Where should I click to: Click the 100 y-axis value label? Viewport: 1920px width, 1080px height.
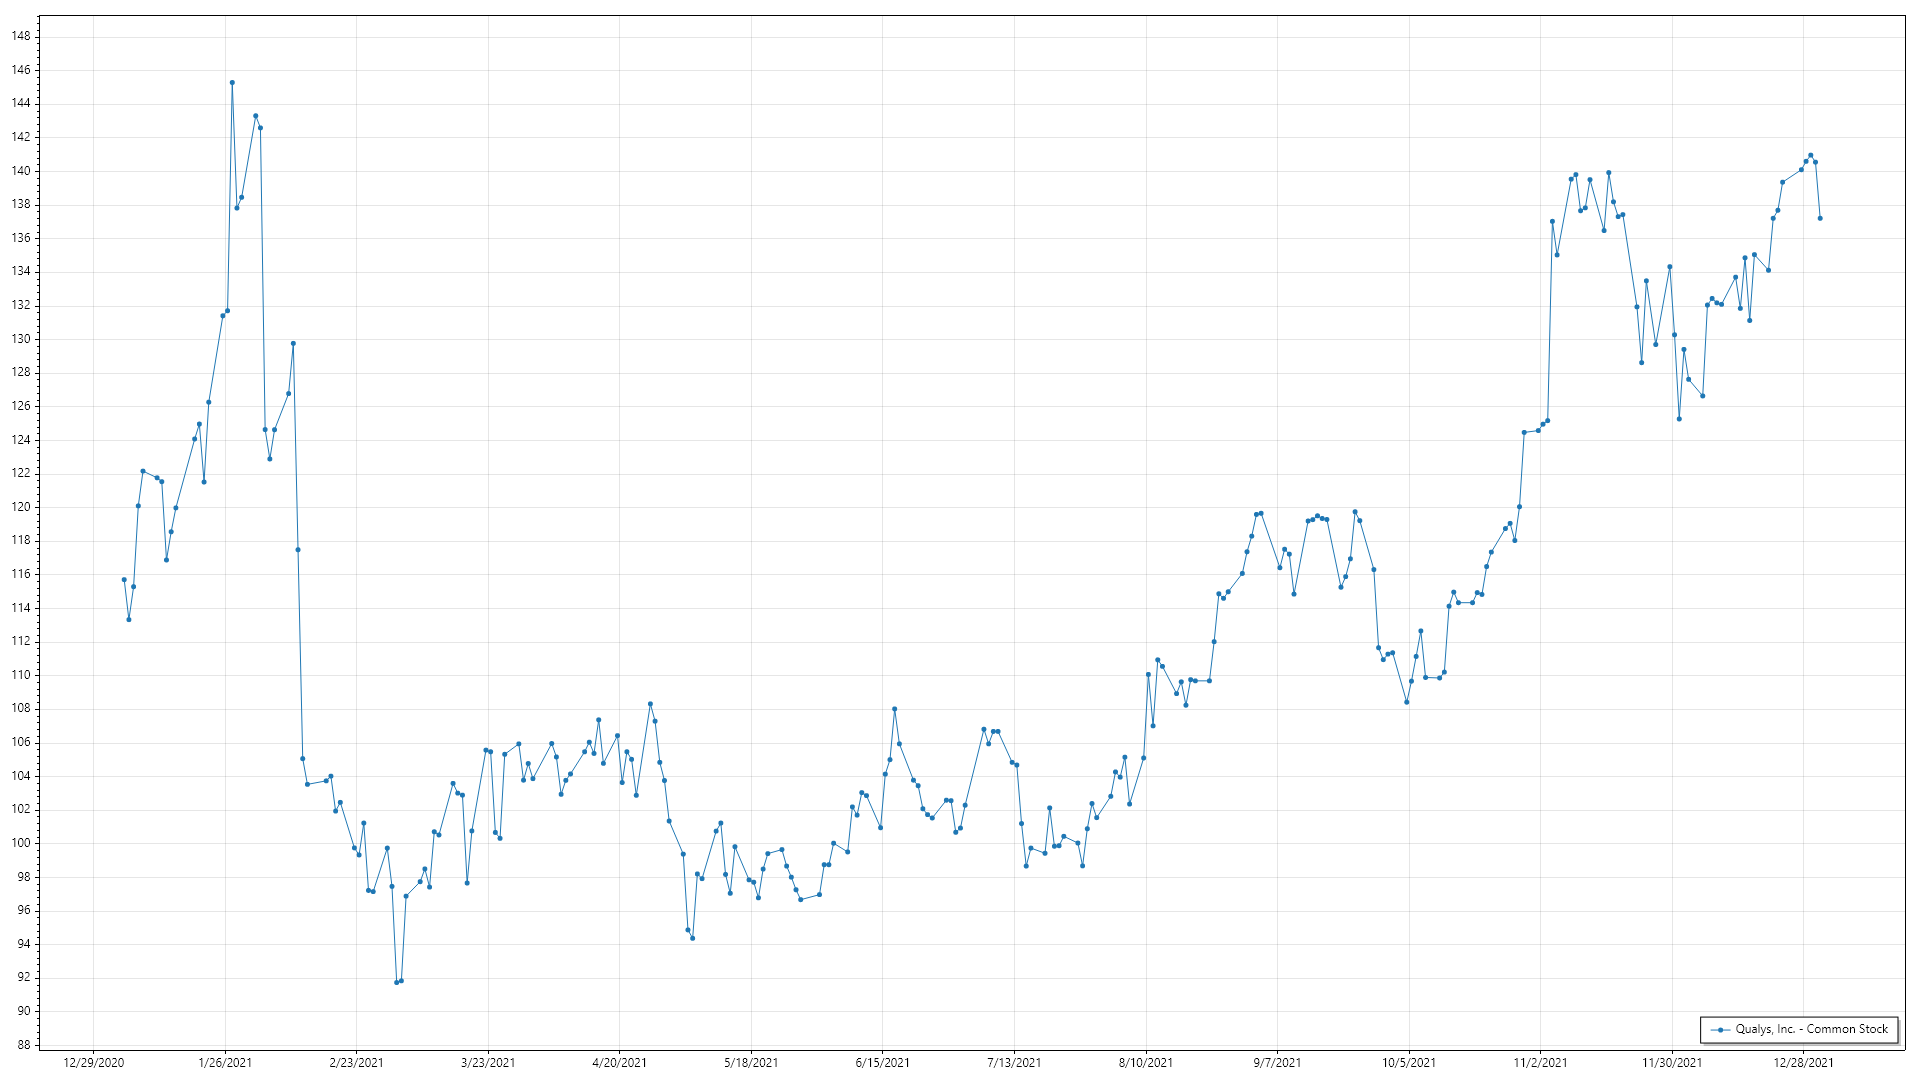tap(21, 843)
